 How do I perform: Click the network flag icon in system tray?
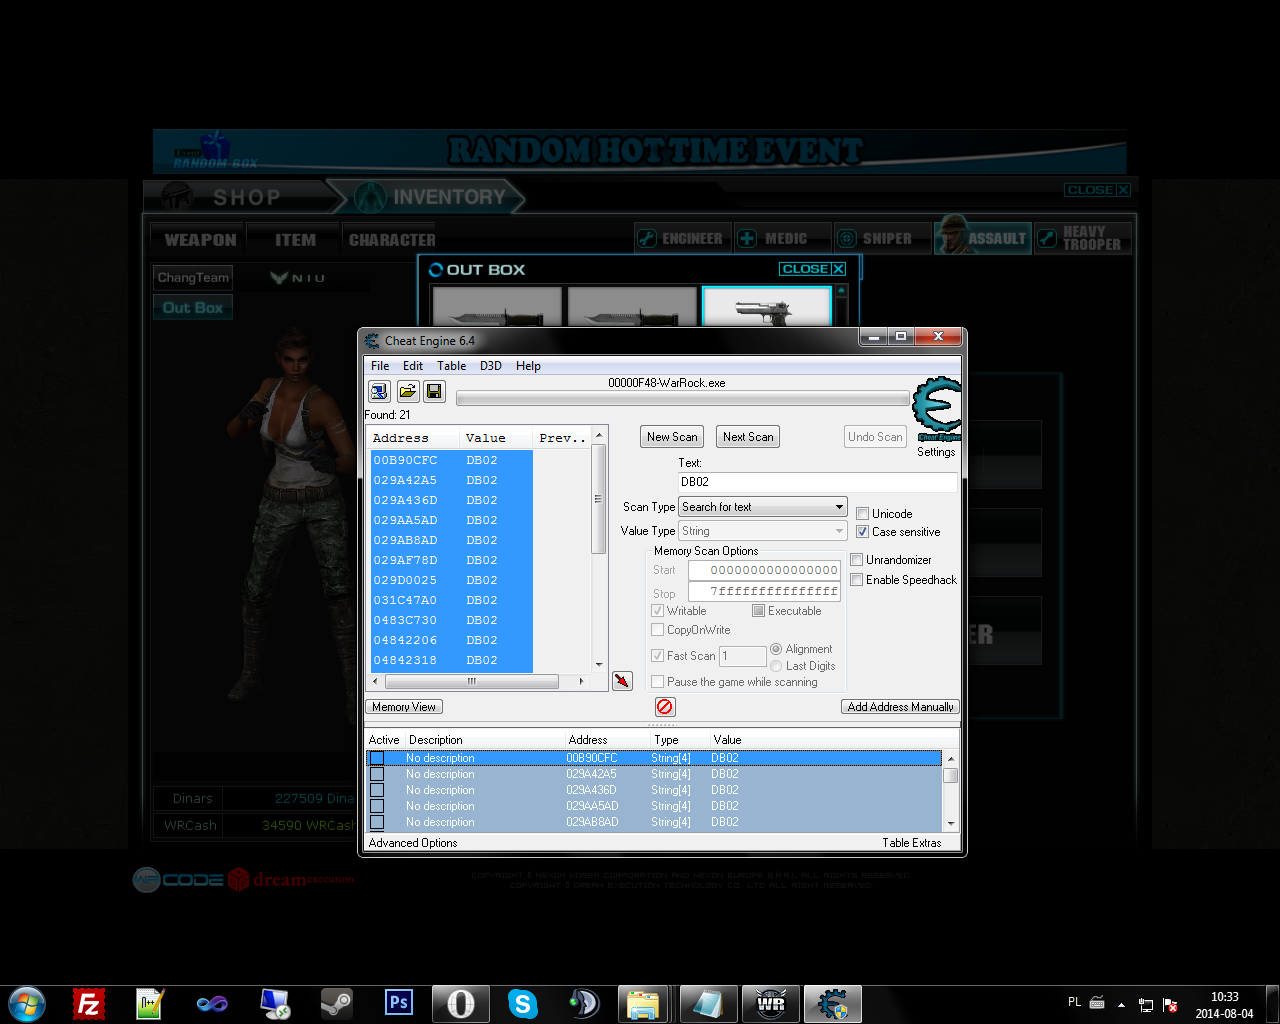pos(1169,1005)
